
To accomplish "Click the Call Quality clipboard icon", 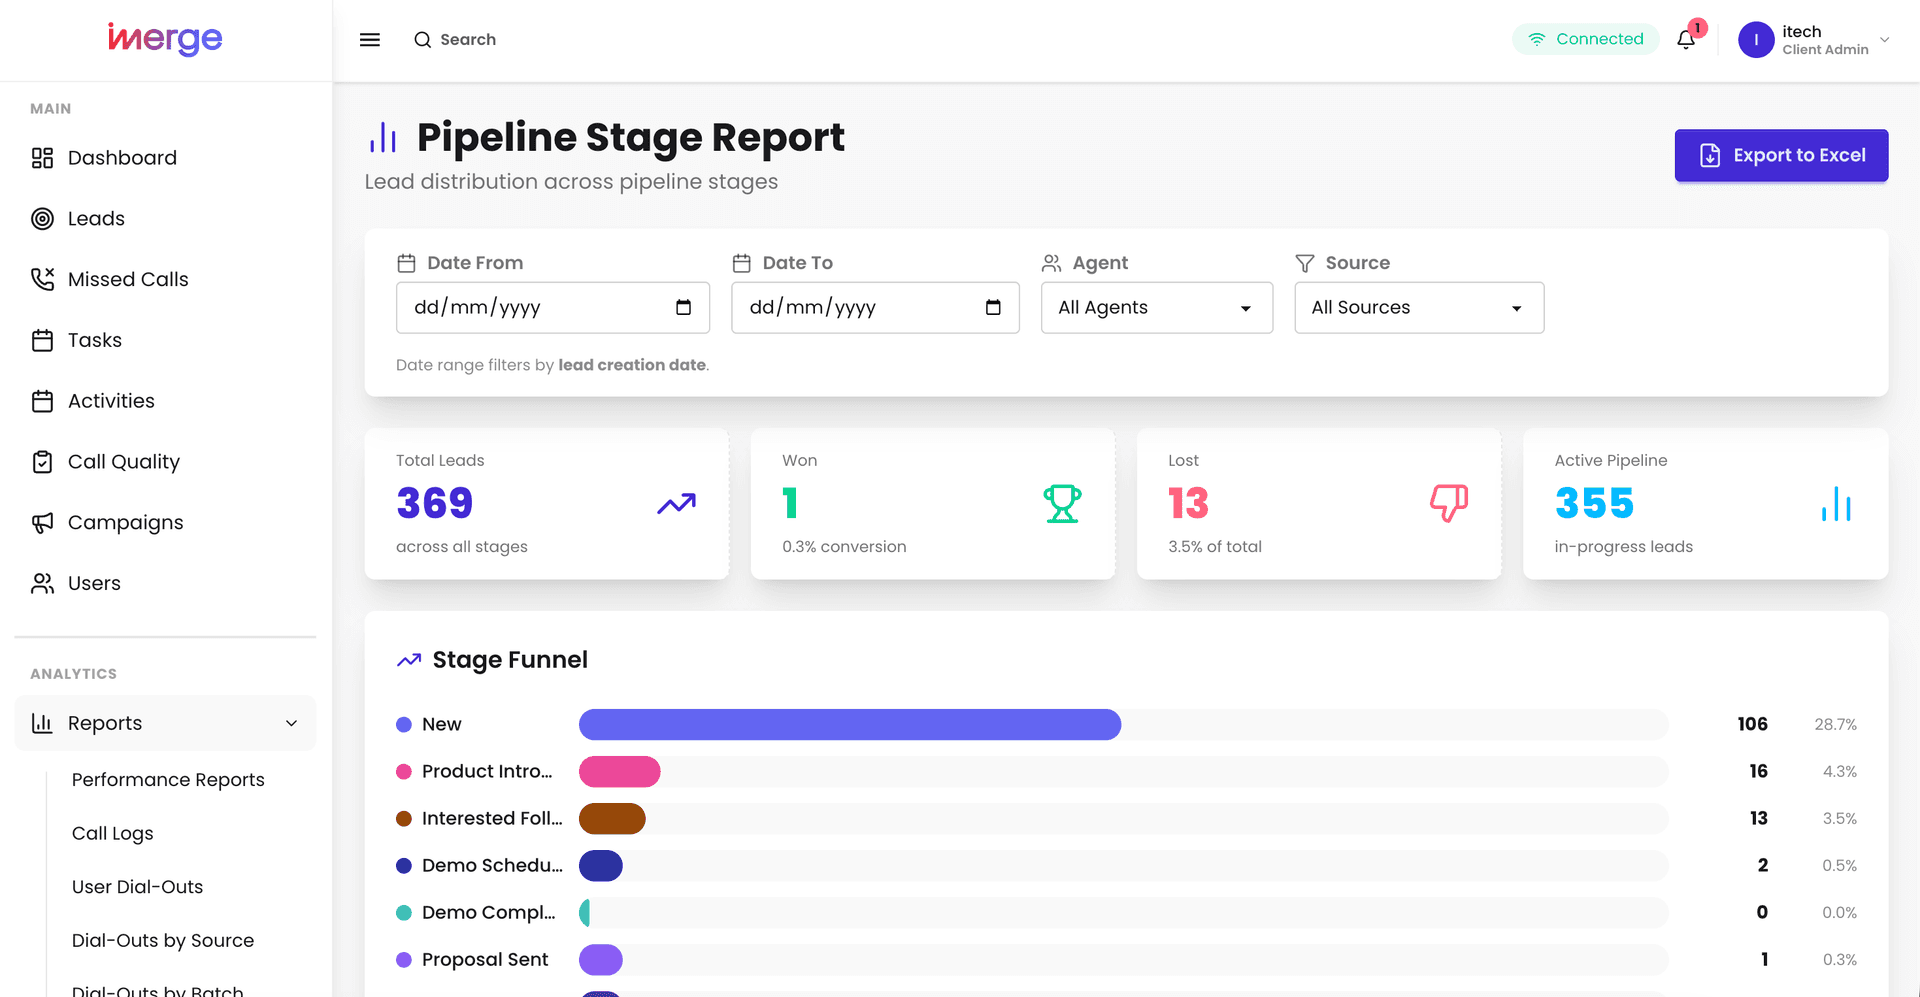I will [x=42, y=462].
